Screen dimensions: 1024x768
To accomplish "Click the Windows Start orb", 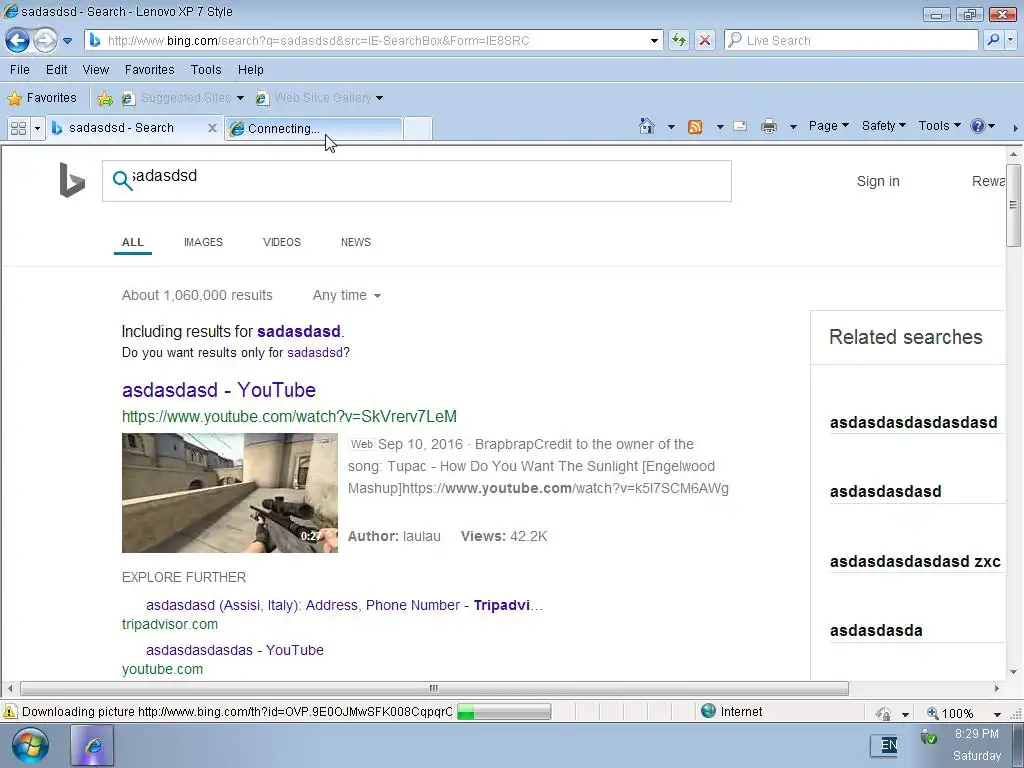I will pos(30,746).
